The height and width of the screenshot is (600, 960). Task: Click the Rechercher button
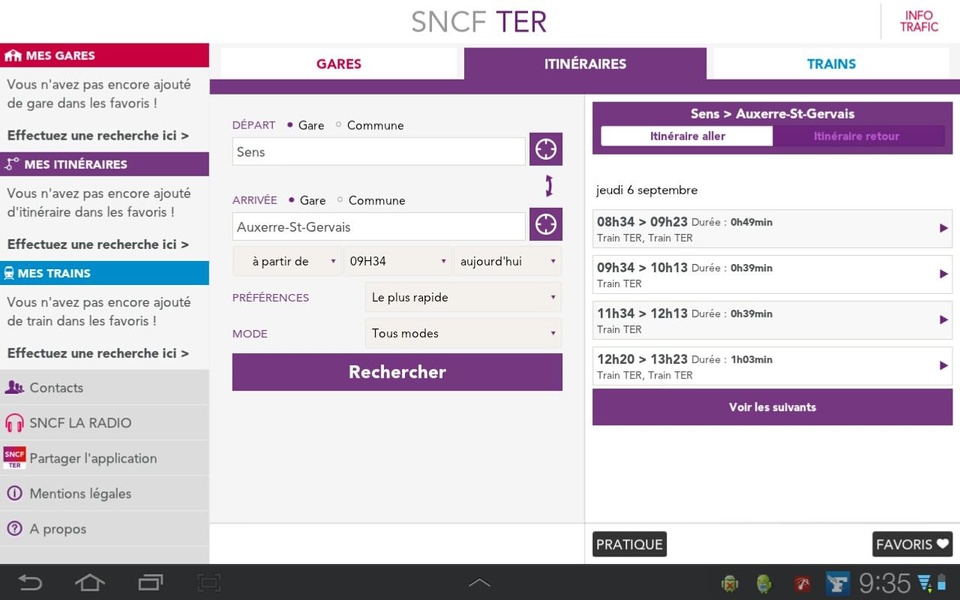point(397,372)
